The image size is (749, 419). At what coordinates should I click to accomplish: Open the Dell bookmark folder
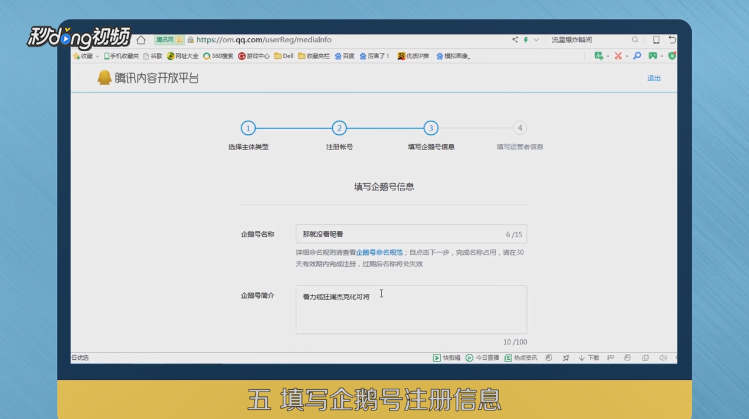pyautogui.click(x=284, y=56)
